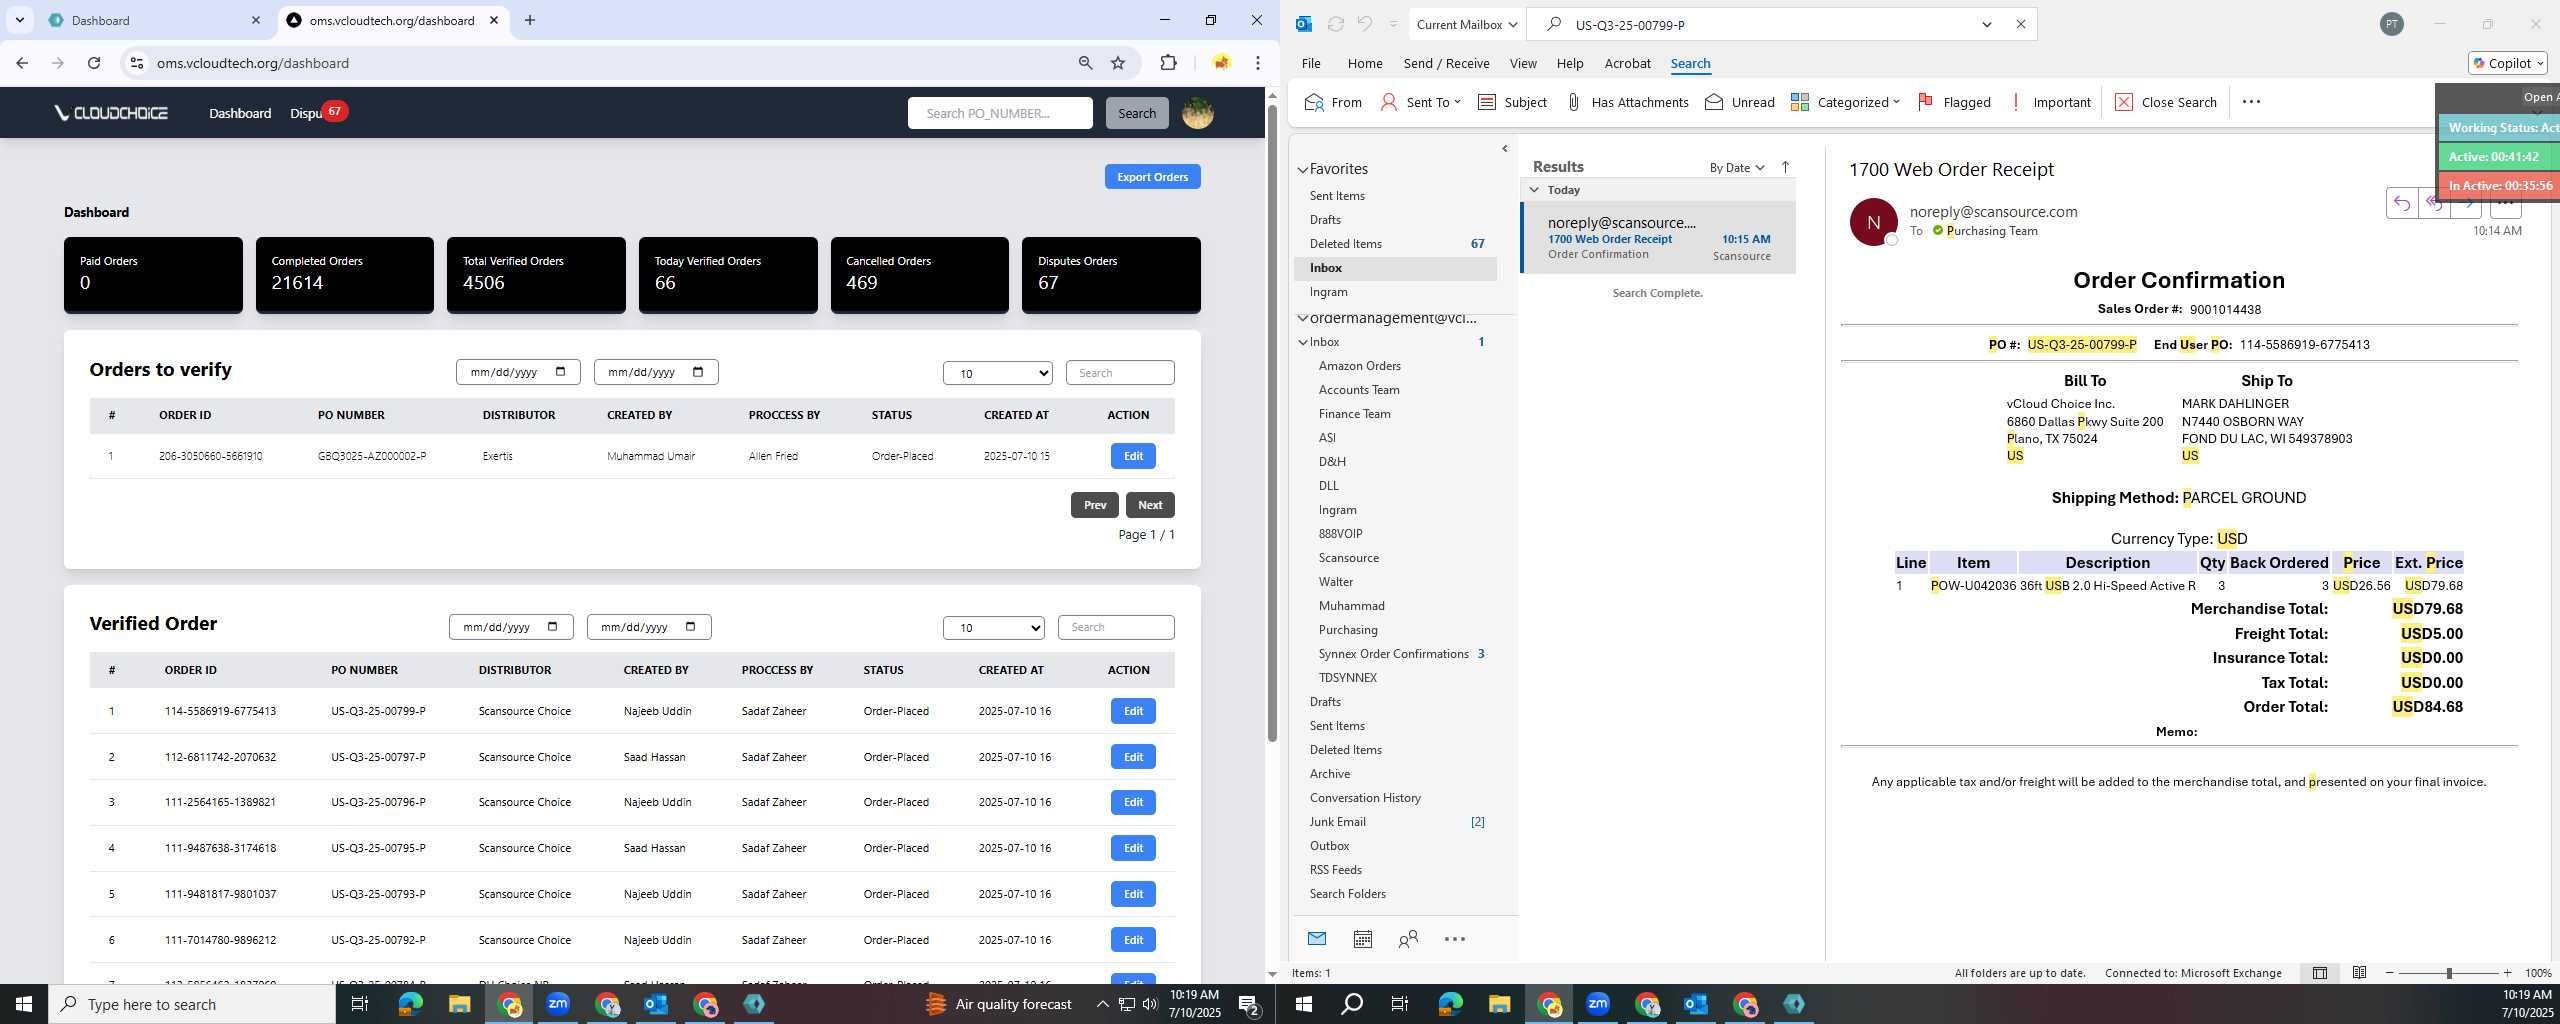This screenshot has height=1024, width=2560.
Task: Edit order 206-3050660-5661910
Action: click(x=1133, y=456)
